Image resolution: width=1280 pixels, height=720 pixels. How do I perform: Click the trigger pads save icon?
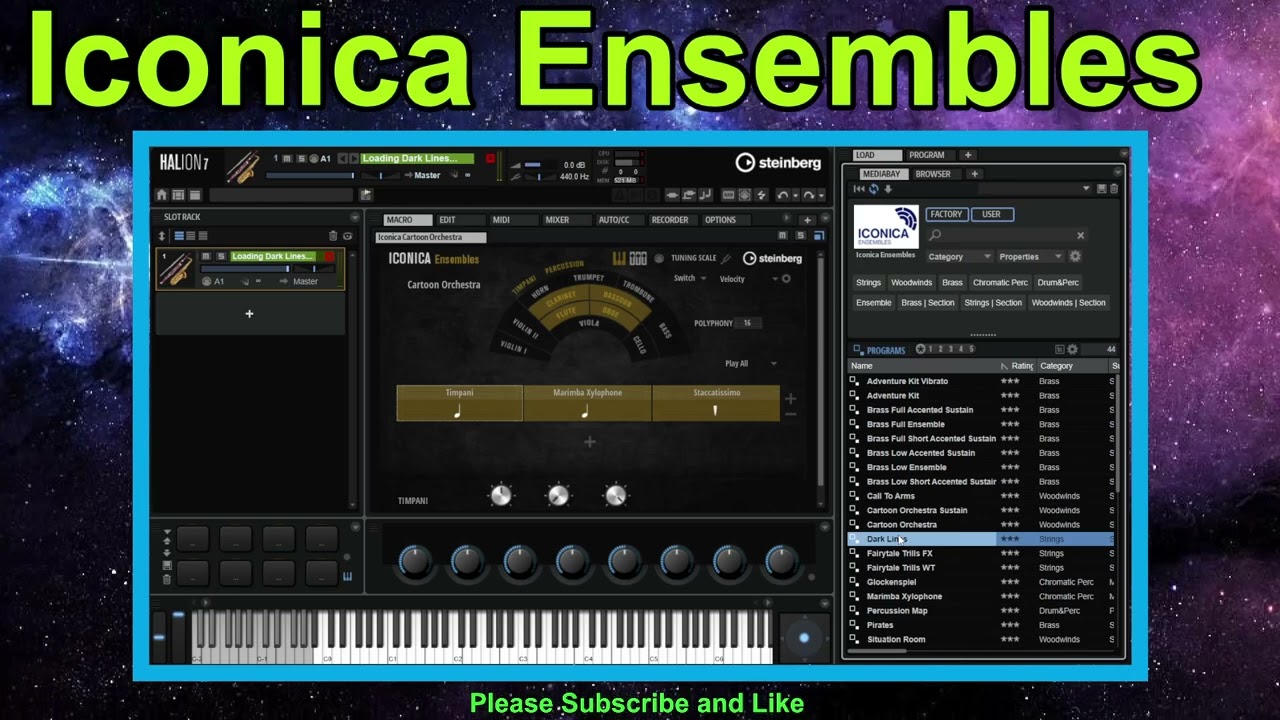167,565
